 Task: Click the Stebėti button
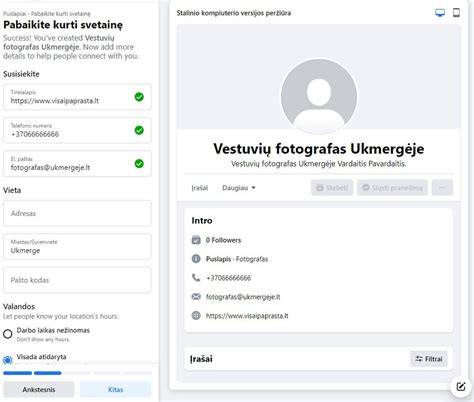pyautogui.click(x=332, y=188)
